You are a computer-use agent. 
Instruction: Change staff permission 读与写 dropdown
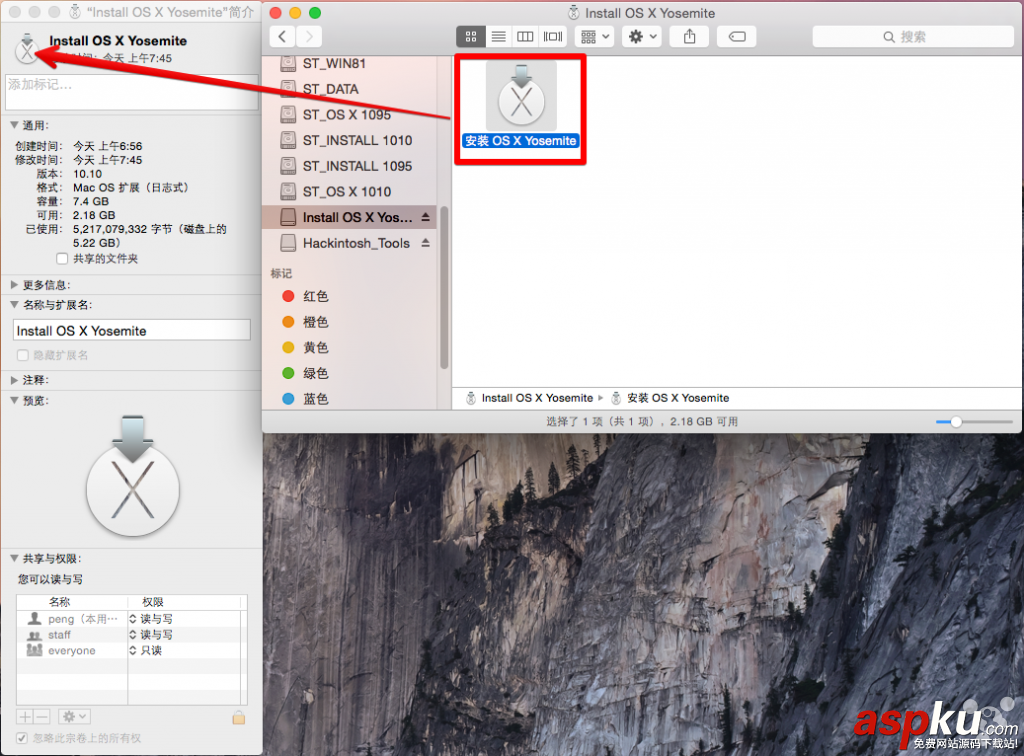click(152, 635)
